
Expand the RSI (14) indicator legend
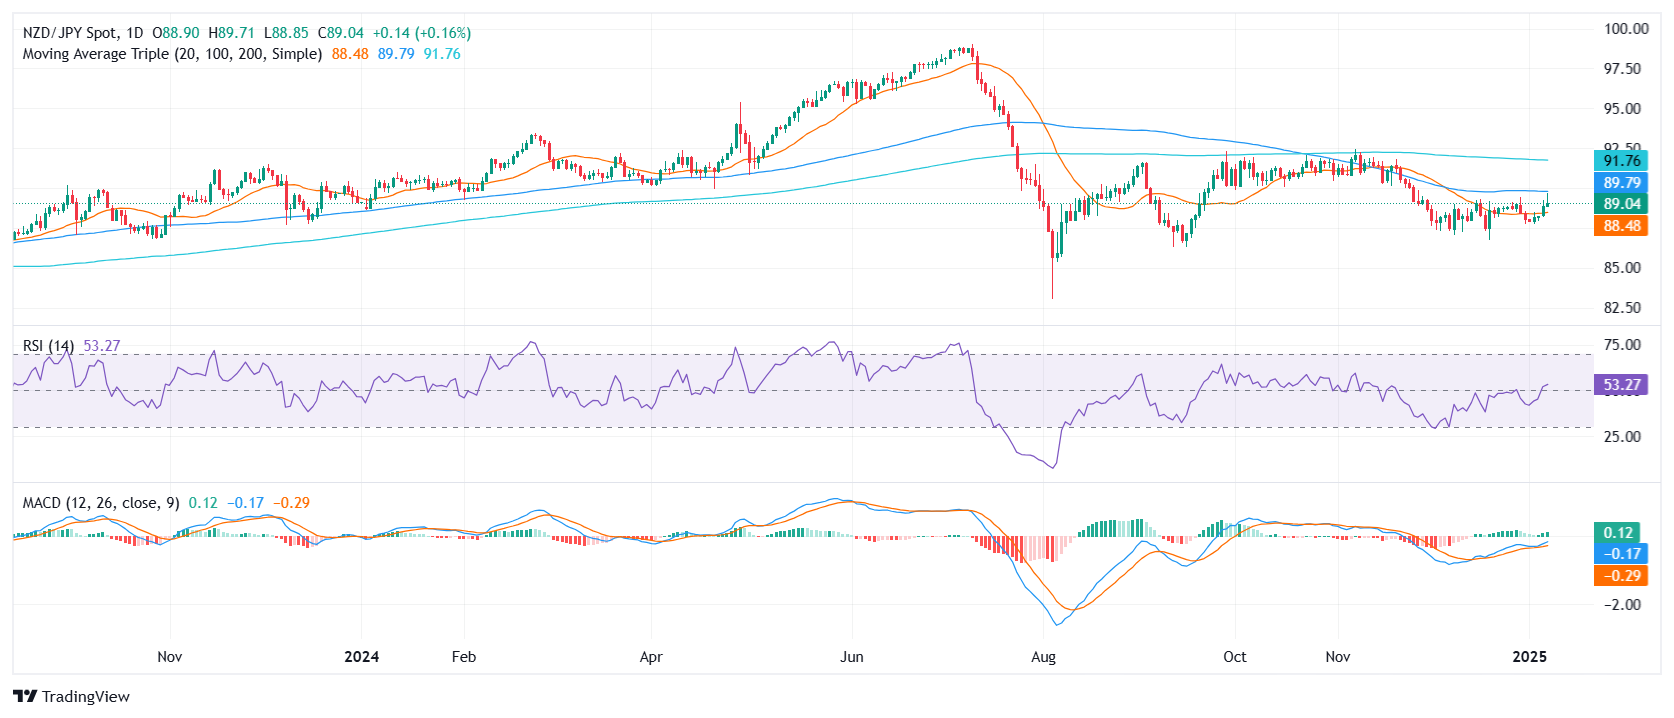pos(48,346)
